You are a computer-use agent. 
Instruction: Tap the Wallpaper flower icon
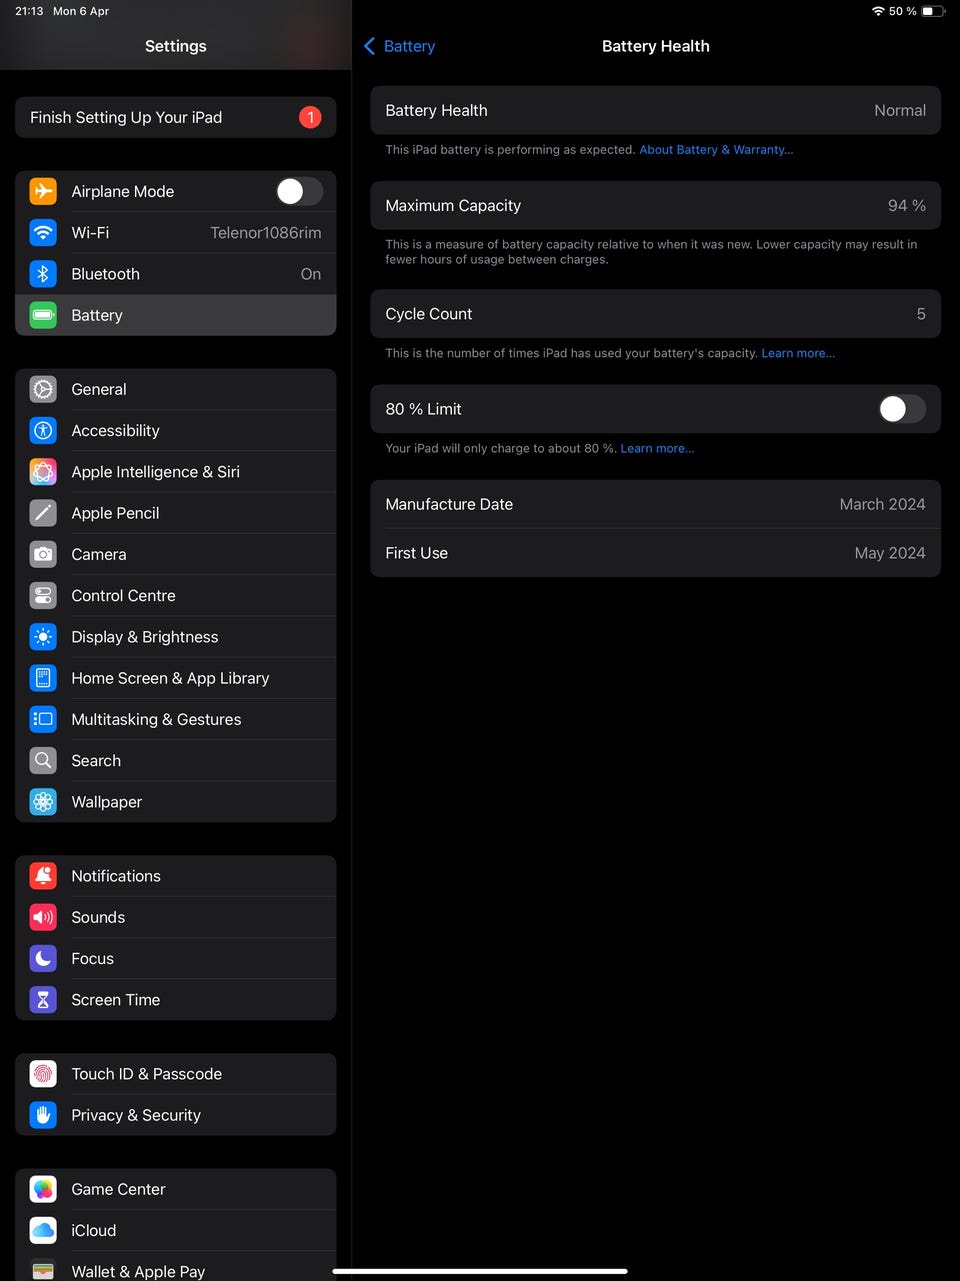click(x=43, y=802)
